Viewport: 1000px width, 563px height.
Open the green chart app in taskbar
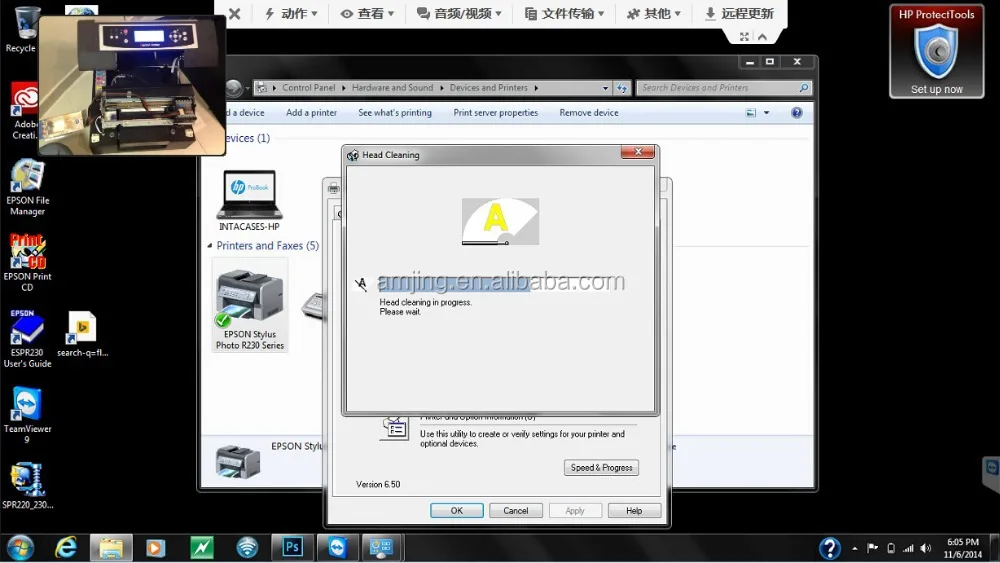point(202,548)
